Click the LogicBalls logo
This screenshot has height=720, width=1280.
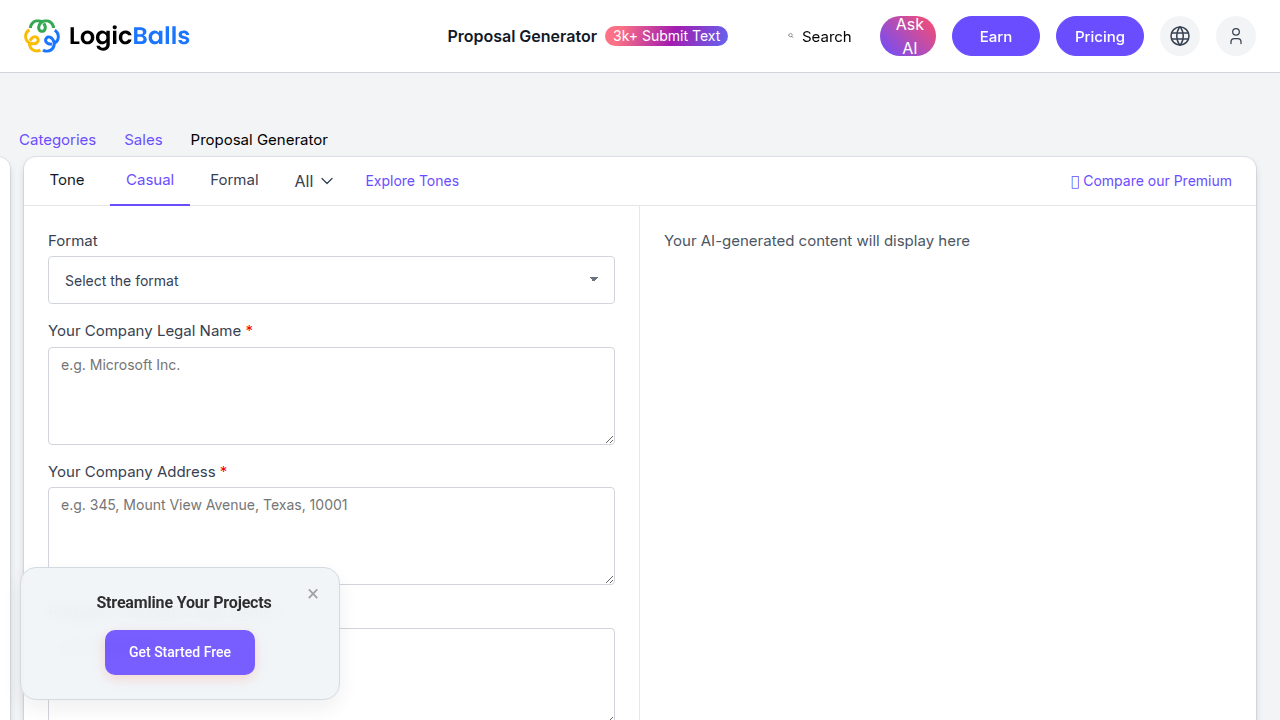point(107,36)
